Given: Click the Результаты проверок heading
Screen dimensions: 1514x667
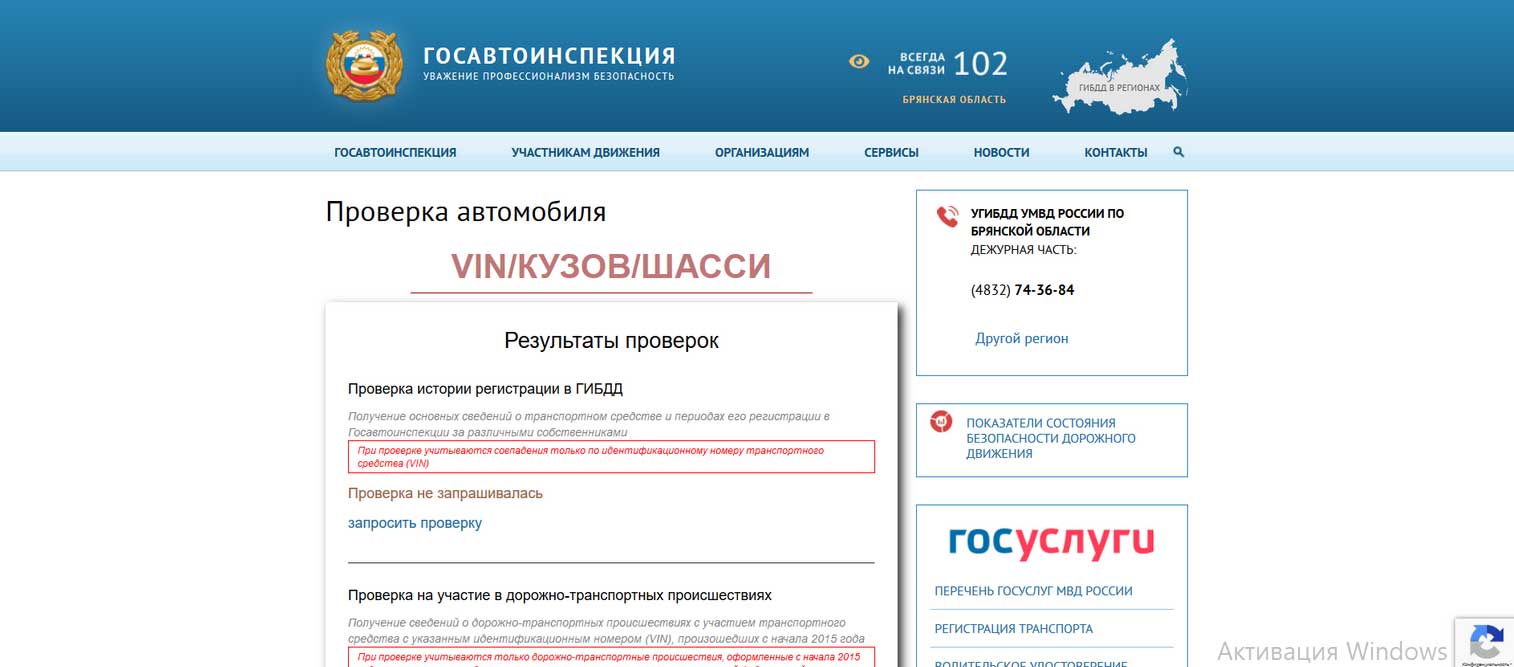Looking at the screenshot, I should pos(611,341).
